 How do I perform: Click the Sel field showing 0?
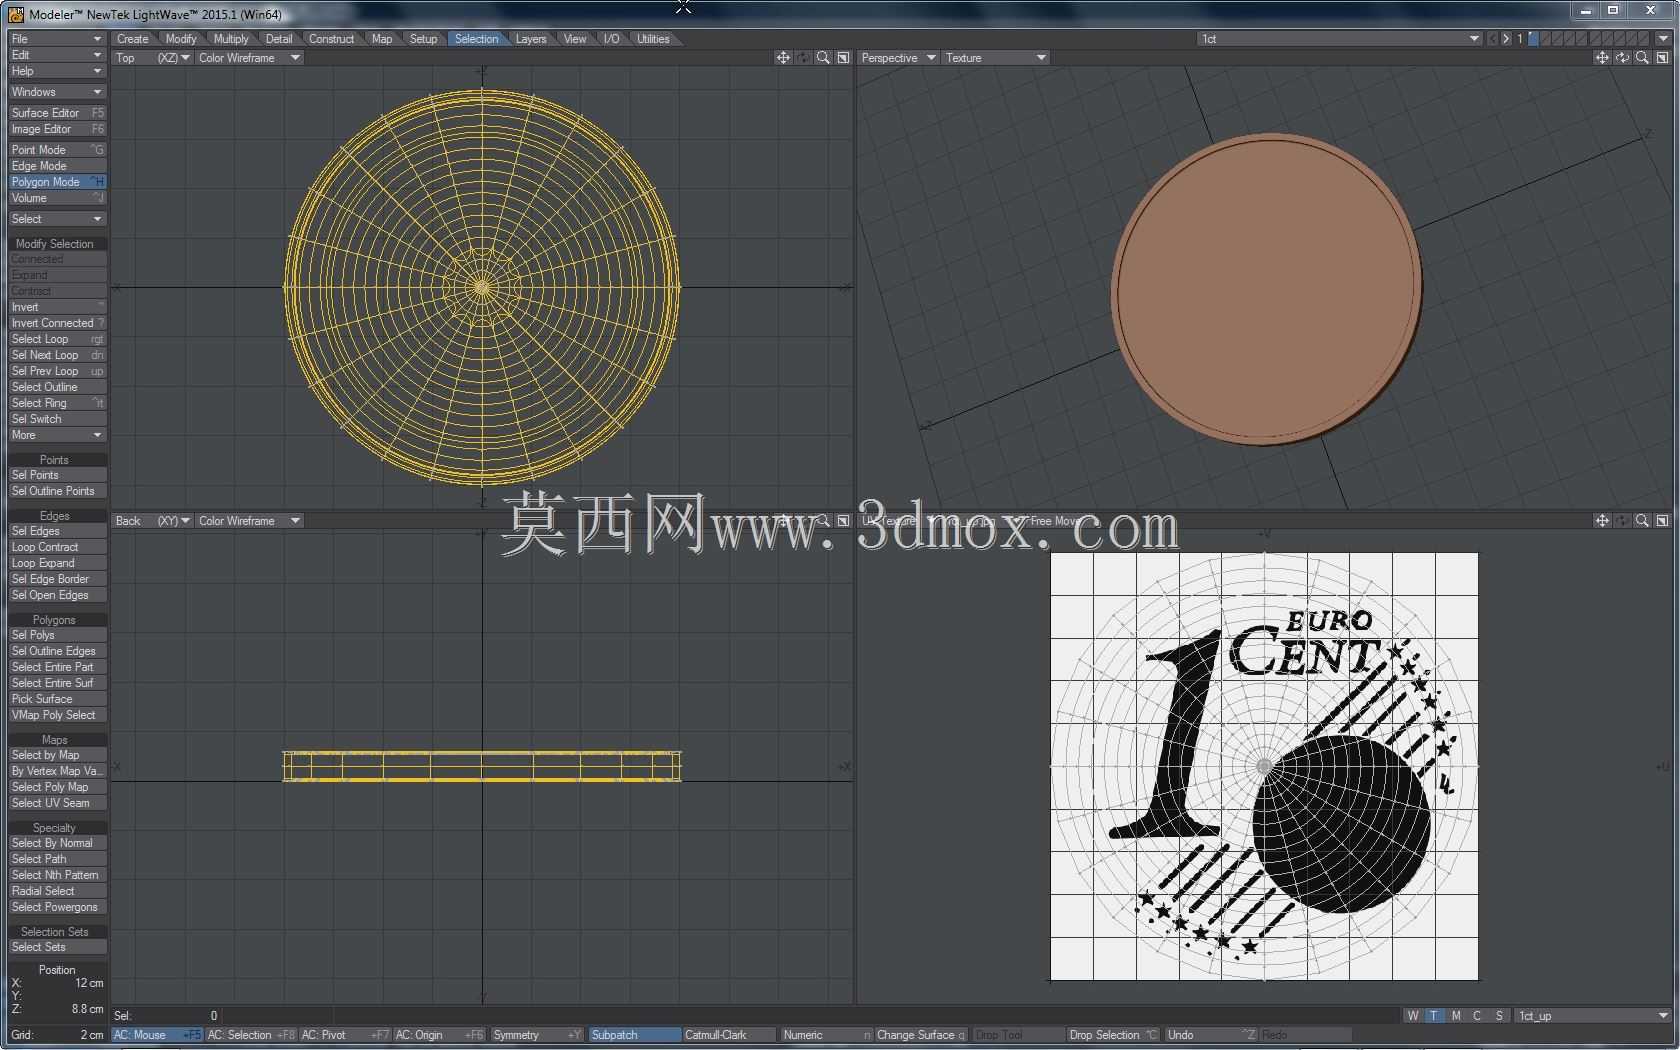[x=165, y=1016]
